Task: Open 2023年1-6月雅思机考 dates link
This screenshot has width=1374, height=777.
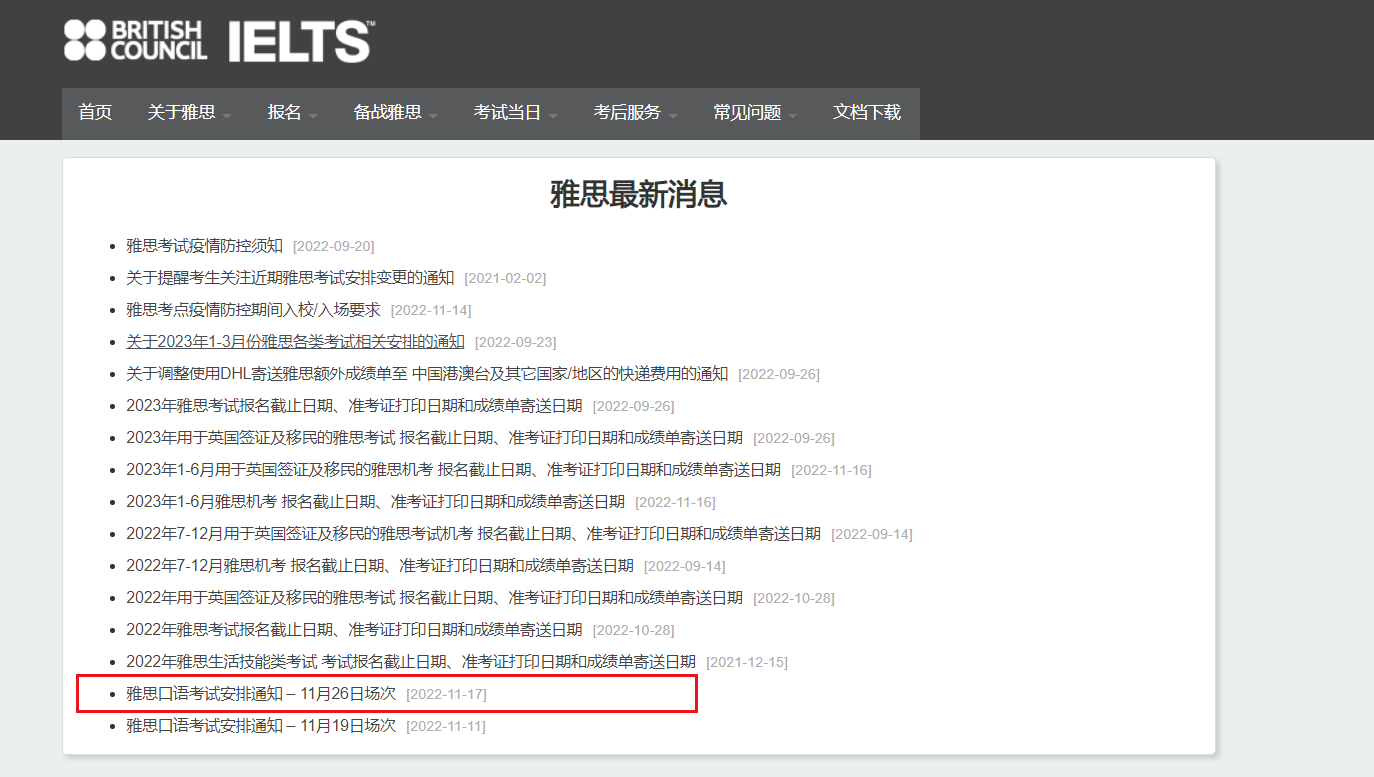Action: pos(375,502)
